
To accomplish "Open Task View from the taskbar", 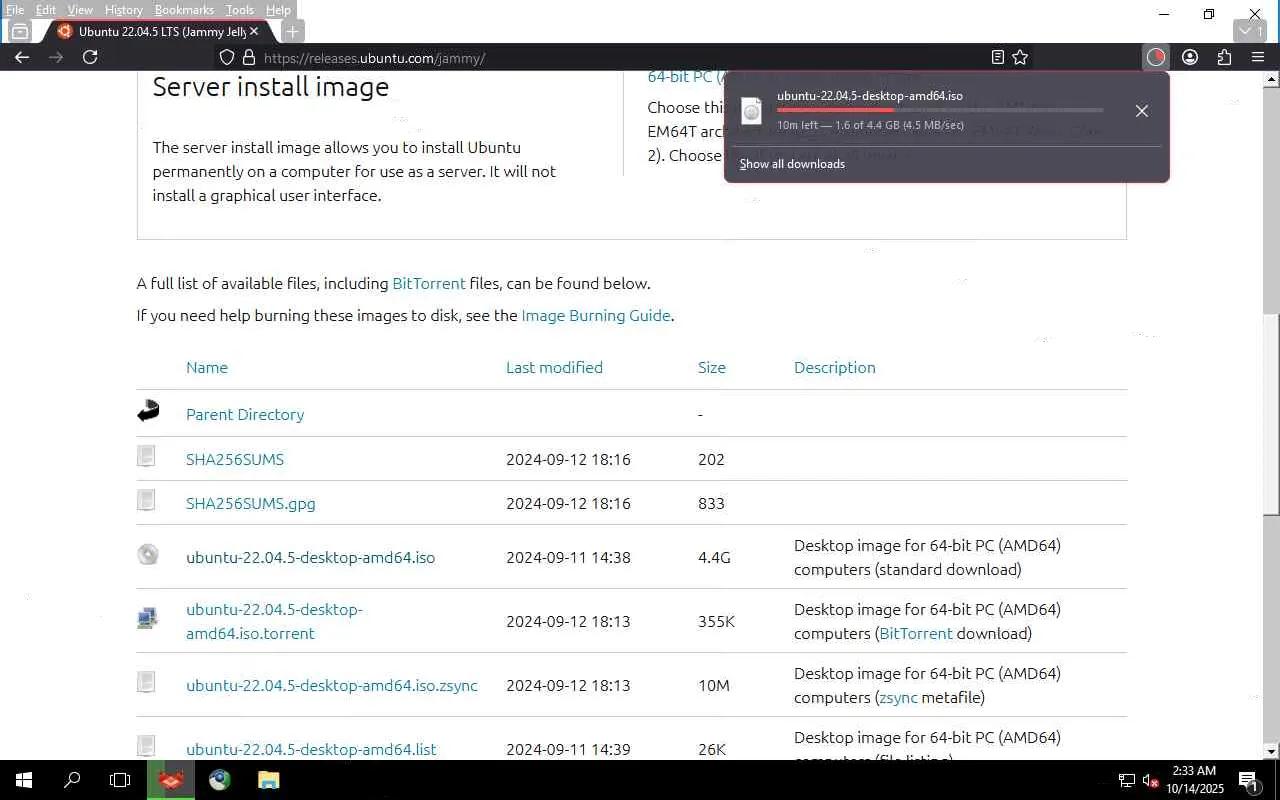I will (120, 780).
